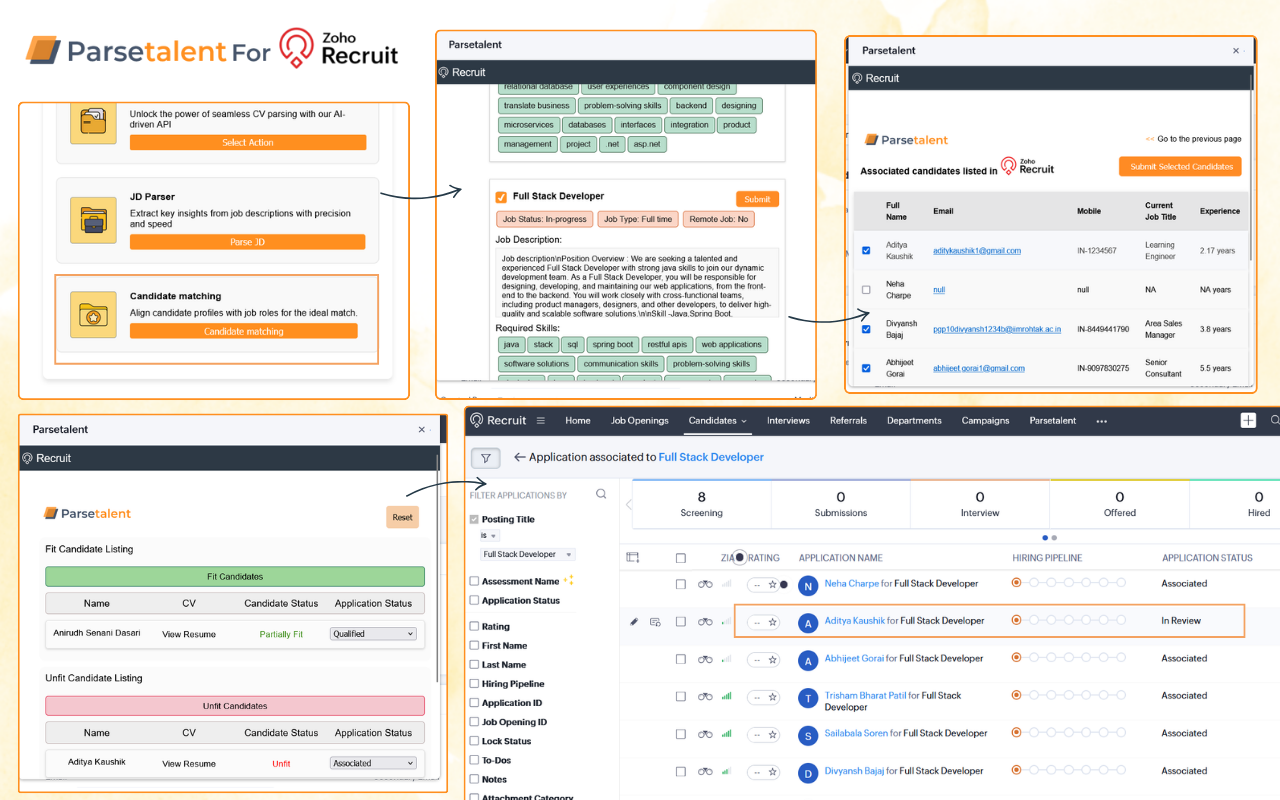This screenshot has width=1280, height=800.
Task: Open the Full Stack Developer filter value dropdown
Action: [527, 554]
